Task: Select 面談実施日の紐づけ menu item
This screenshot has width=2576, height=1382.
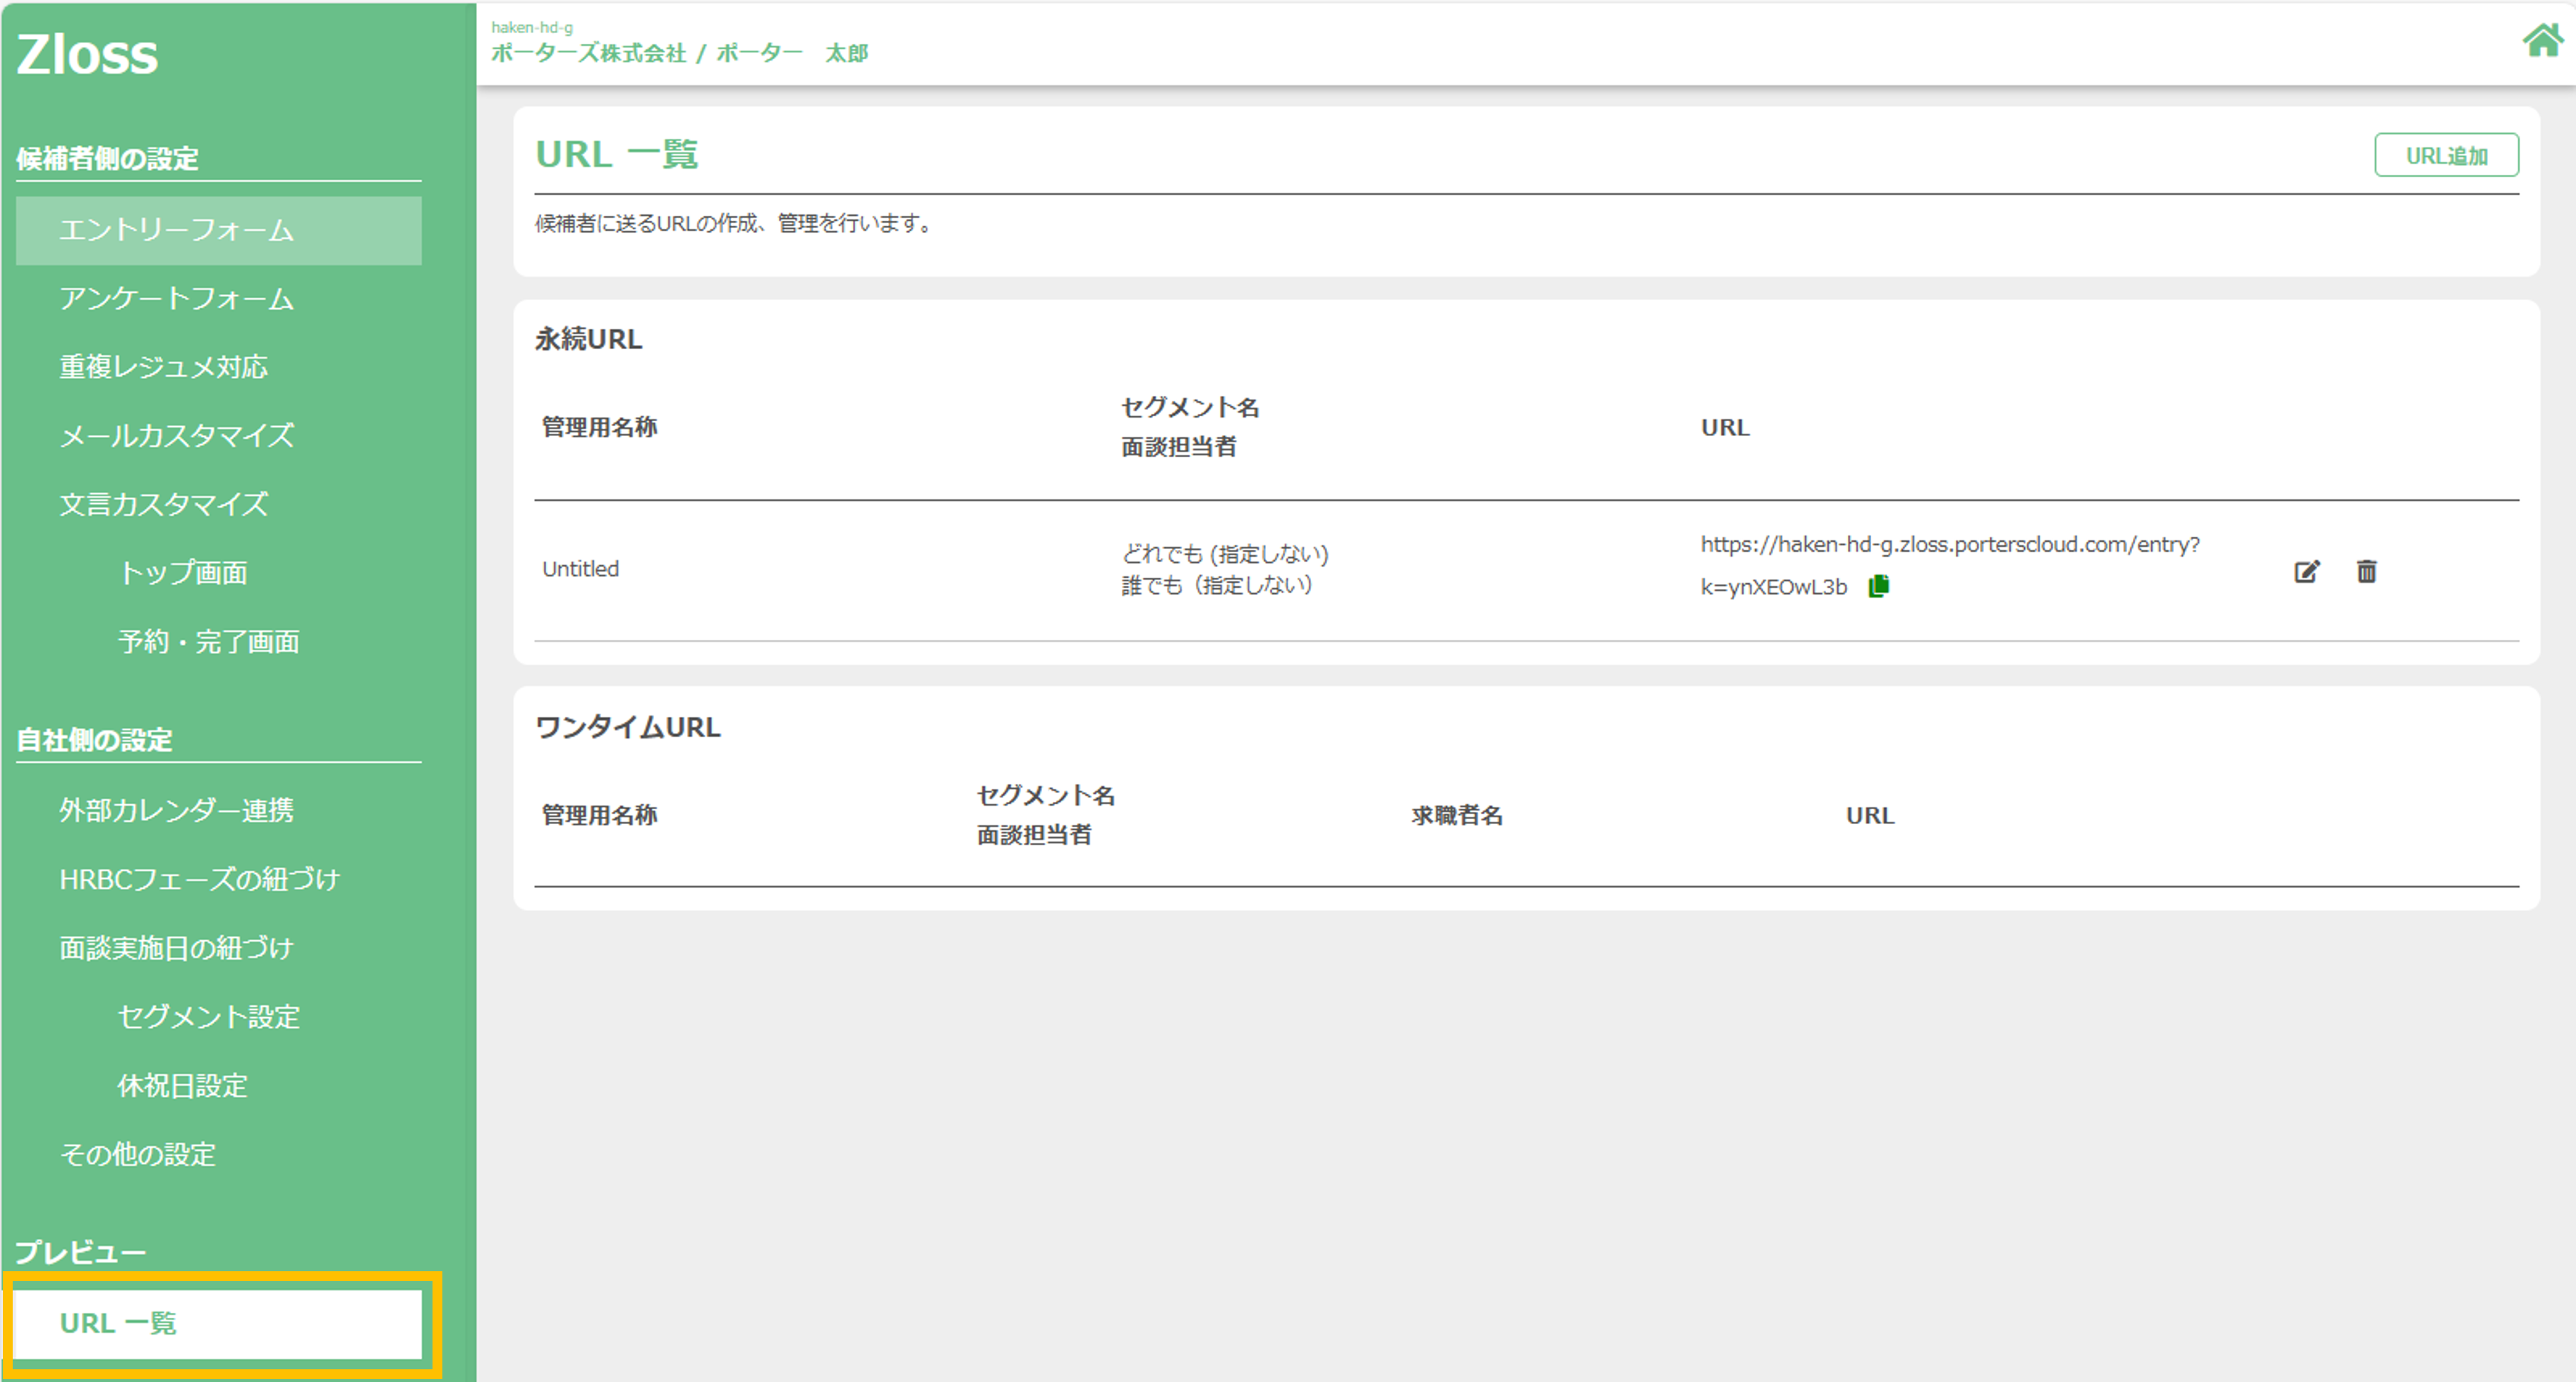Action: (176, 948)
